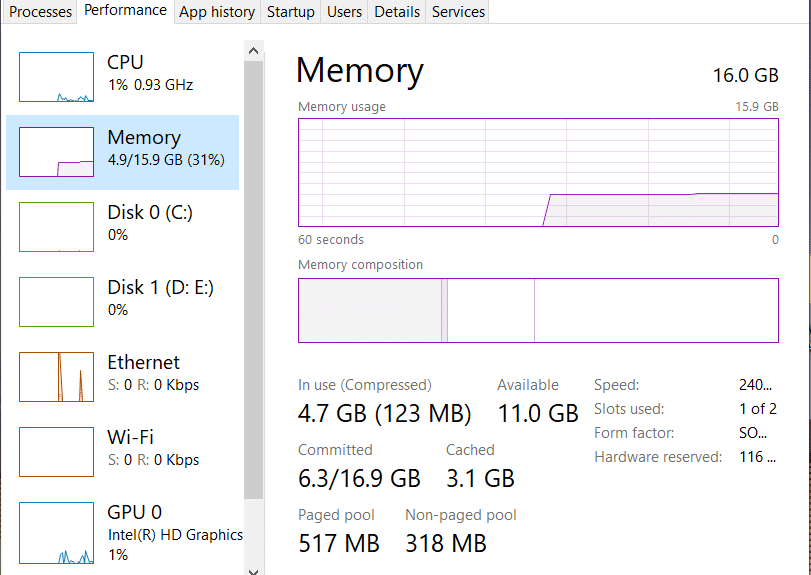
Task: Open the Details tab
Action: click(397, 12)
